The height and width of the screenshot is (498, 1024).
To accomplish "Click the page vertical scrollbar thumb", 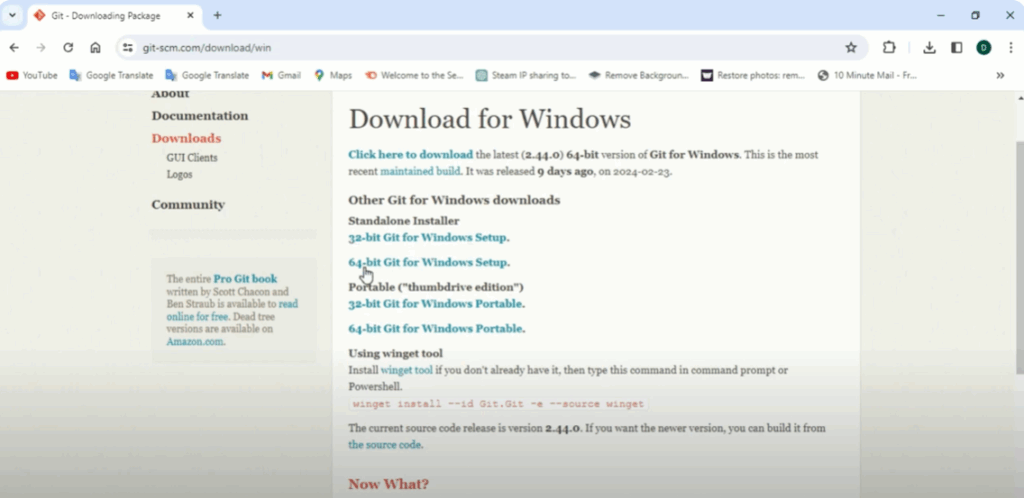I will click(1019, 258).
